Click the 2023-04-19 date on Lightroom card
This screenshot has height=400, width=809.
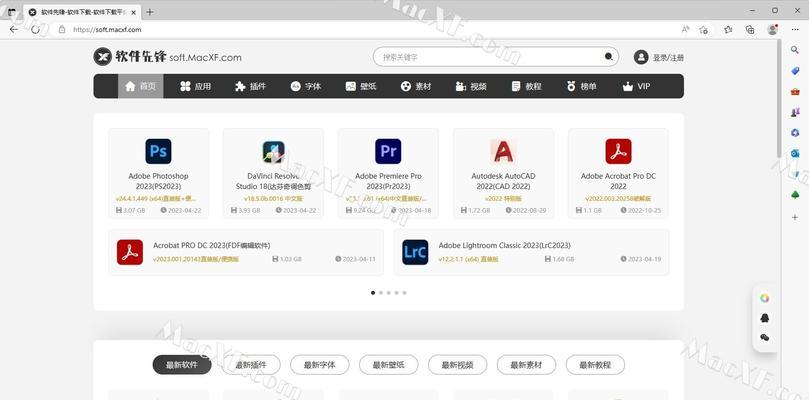pyautogui.click(x=641, y=259)
